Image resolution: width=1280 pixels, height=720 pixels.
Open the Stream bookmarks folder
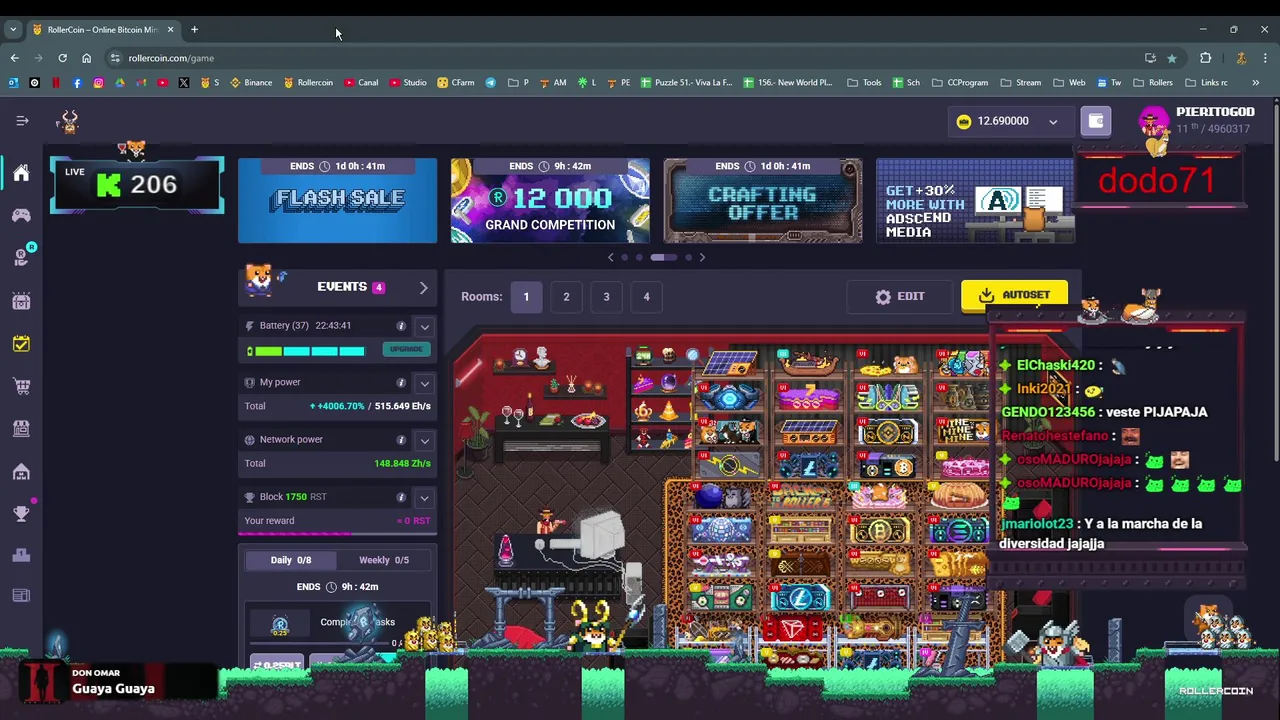click(x=1021, y=82)
